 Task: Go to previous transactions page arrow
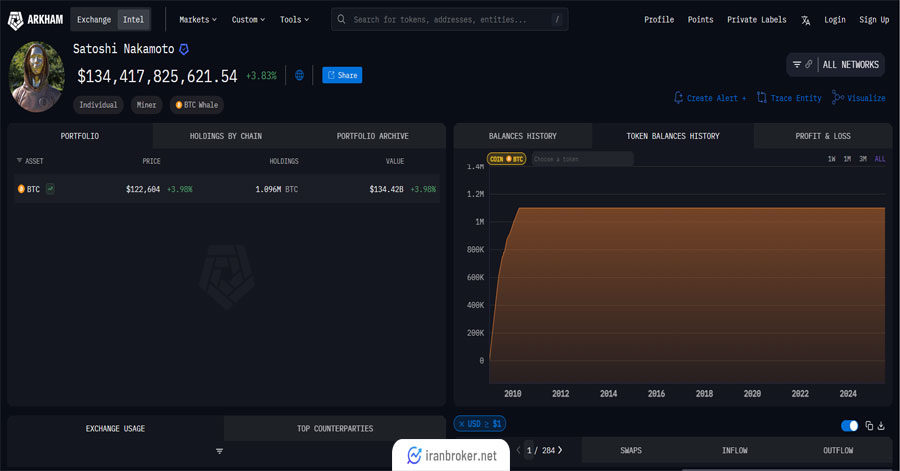518,450
